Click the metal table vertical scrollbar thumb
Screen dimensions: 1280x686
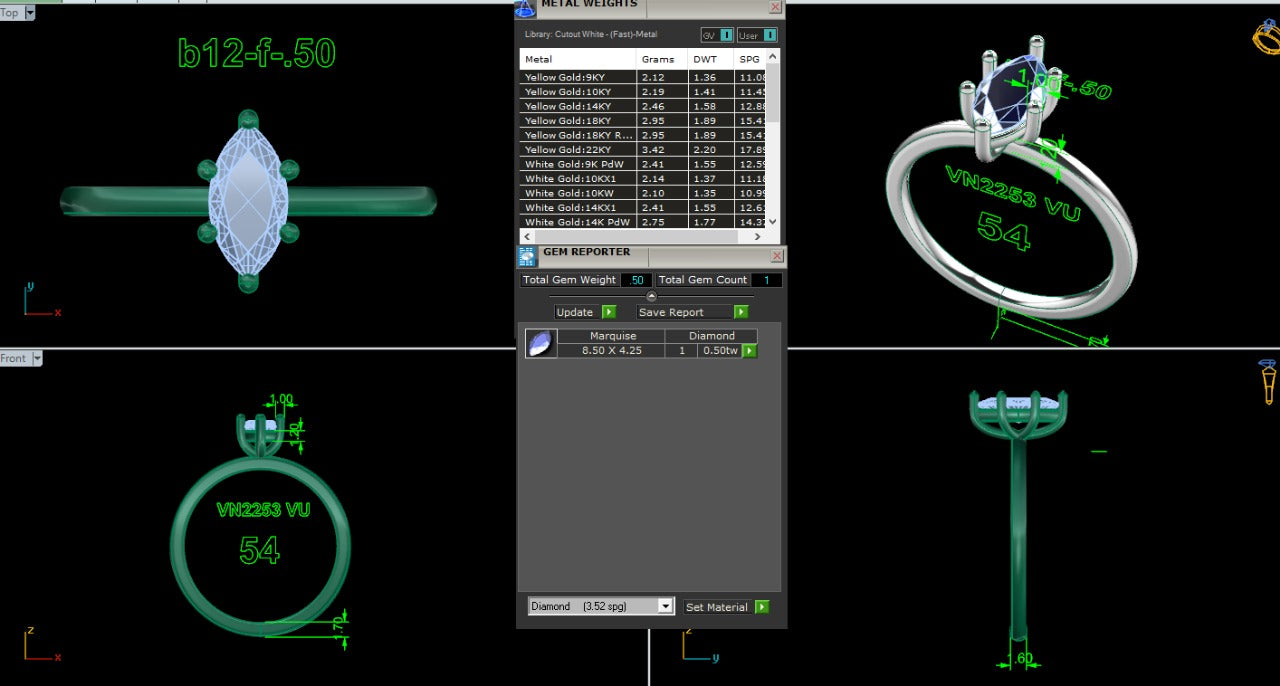pyautogui.click(x=772, y=95)
